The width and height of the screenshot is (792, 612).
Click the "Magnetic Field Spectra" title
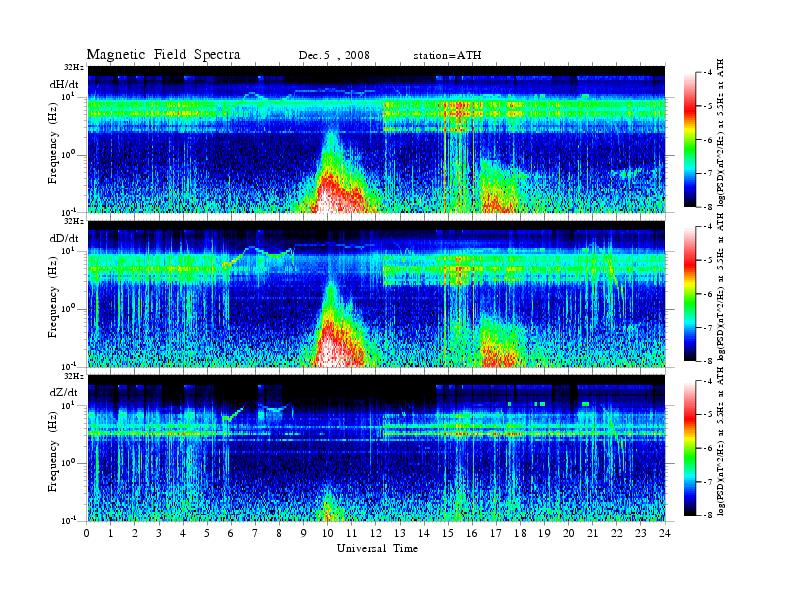pos(163,55)
